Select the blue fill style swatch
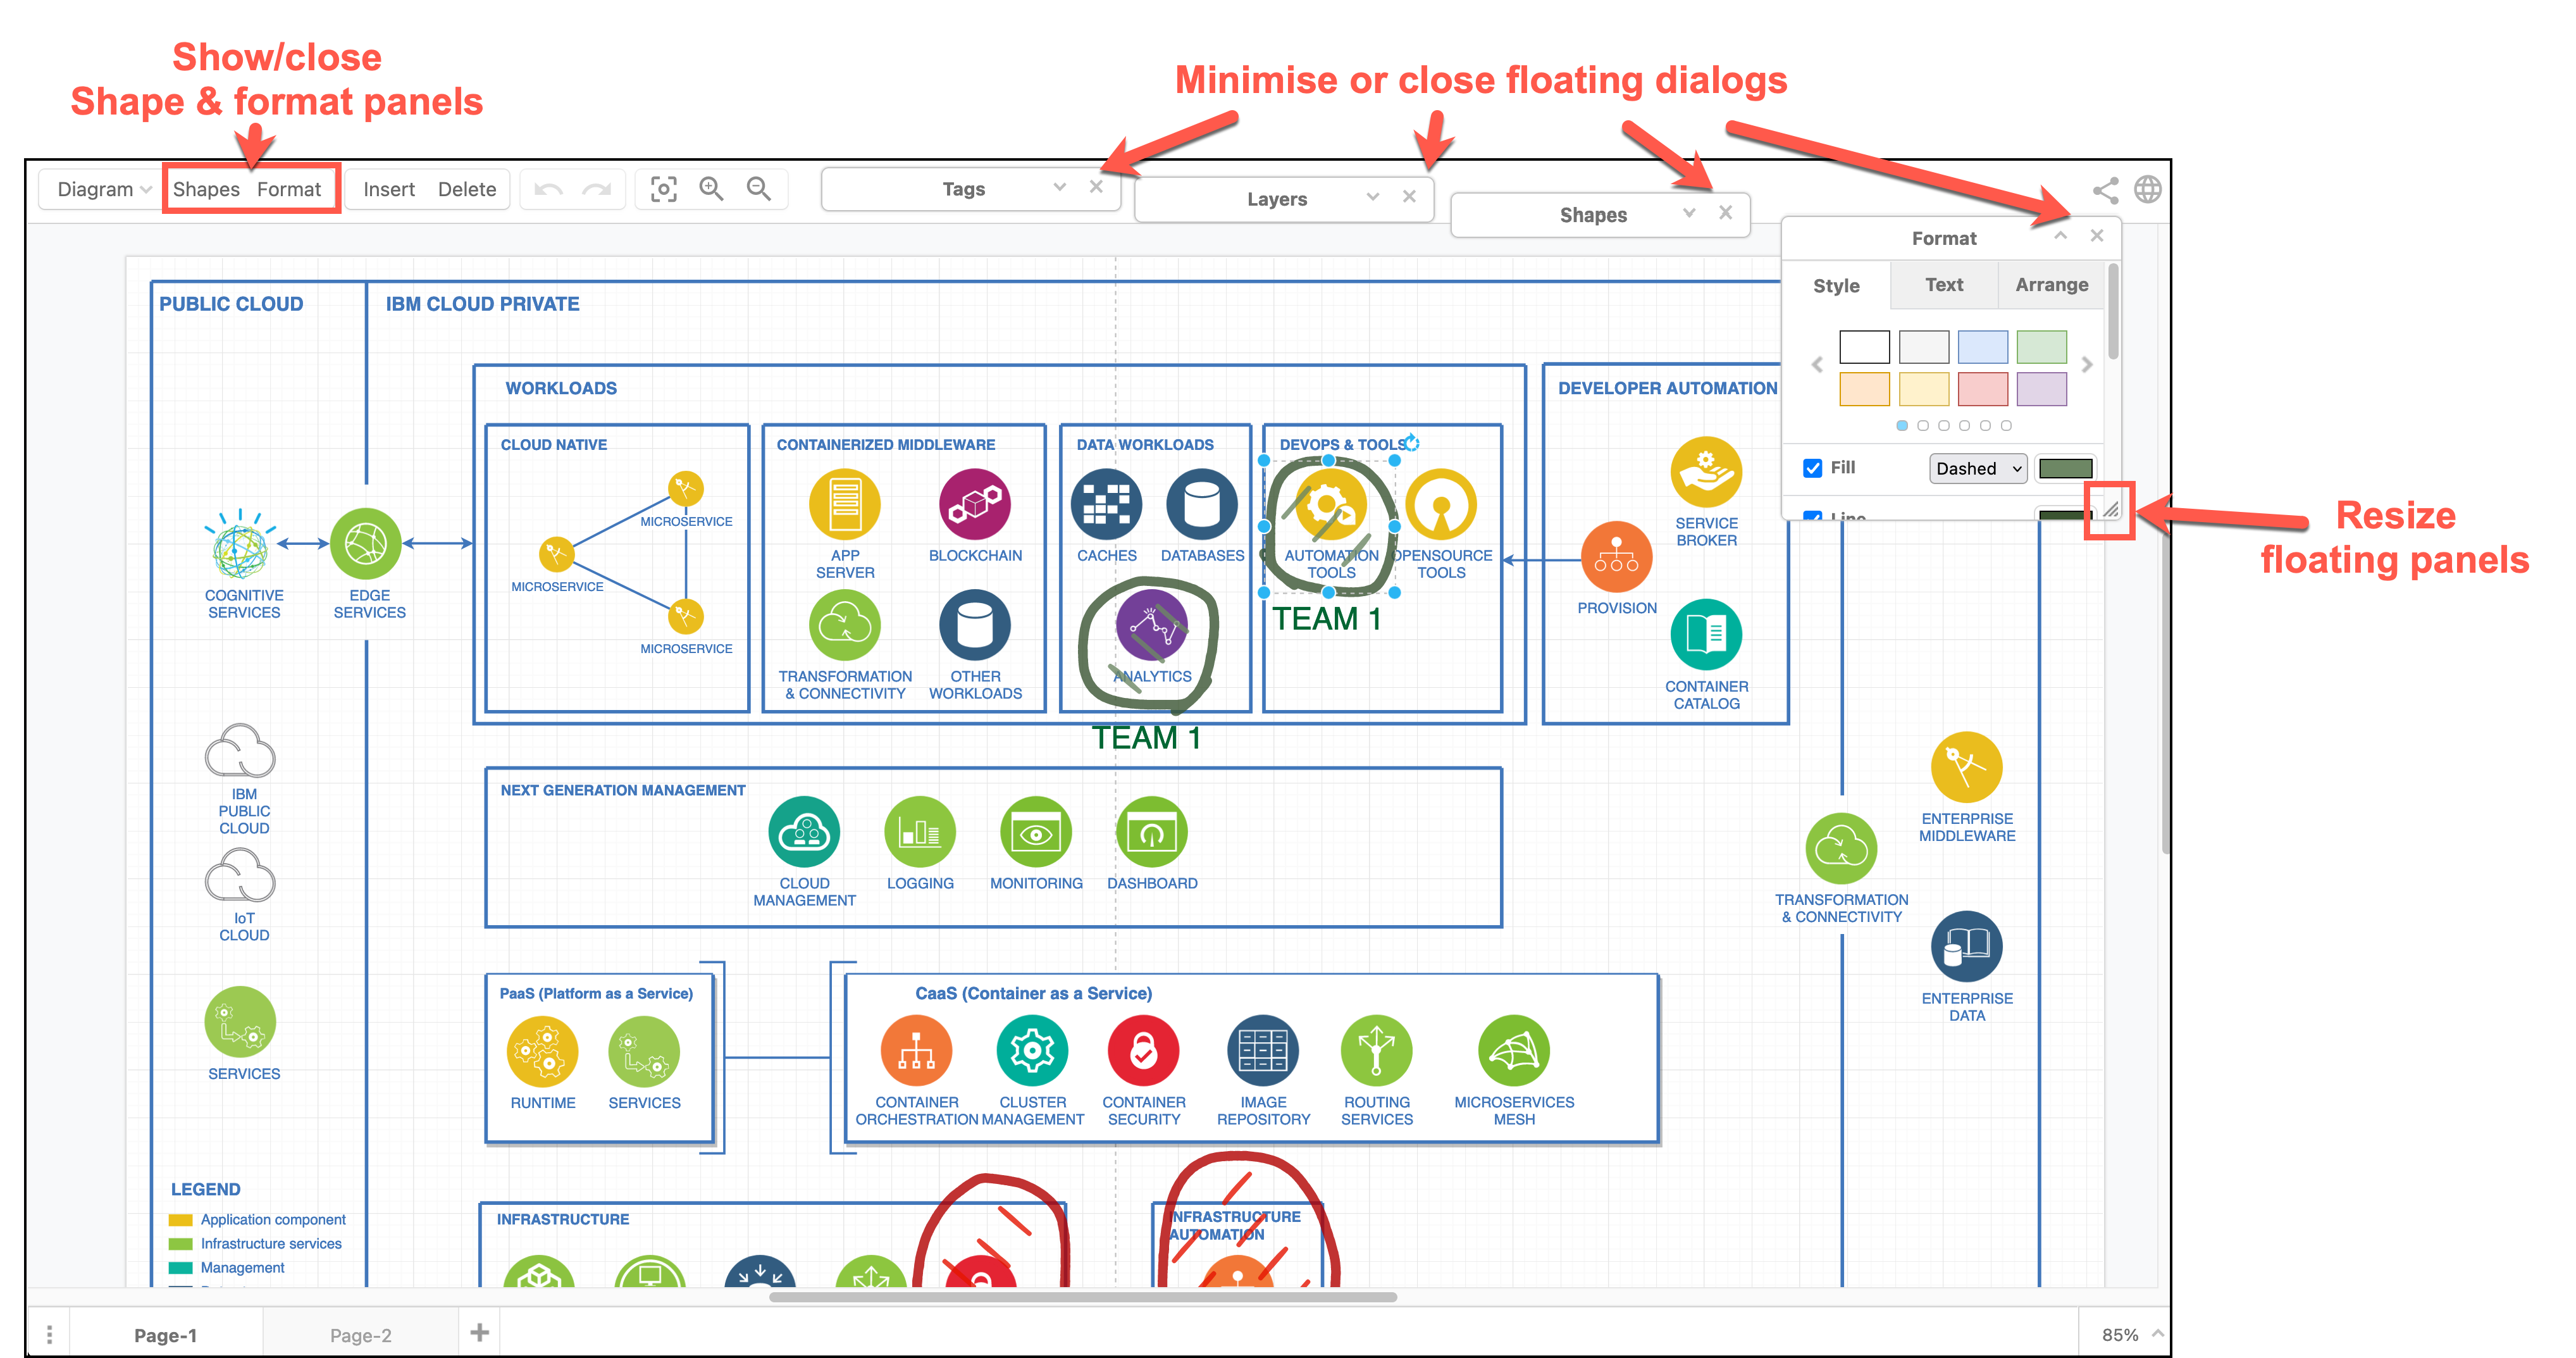The width and height of the screenshot is (2576, 1358). pyautogui.click(x=1983, y=346)
